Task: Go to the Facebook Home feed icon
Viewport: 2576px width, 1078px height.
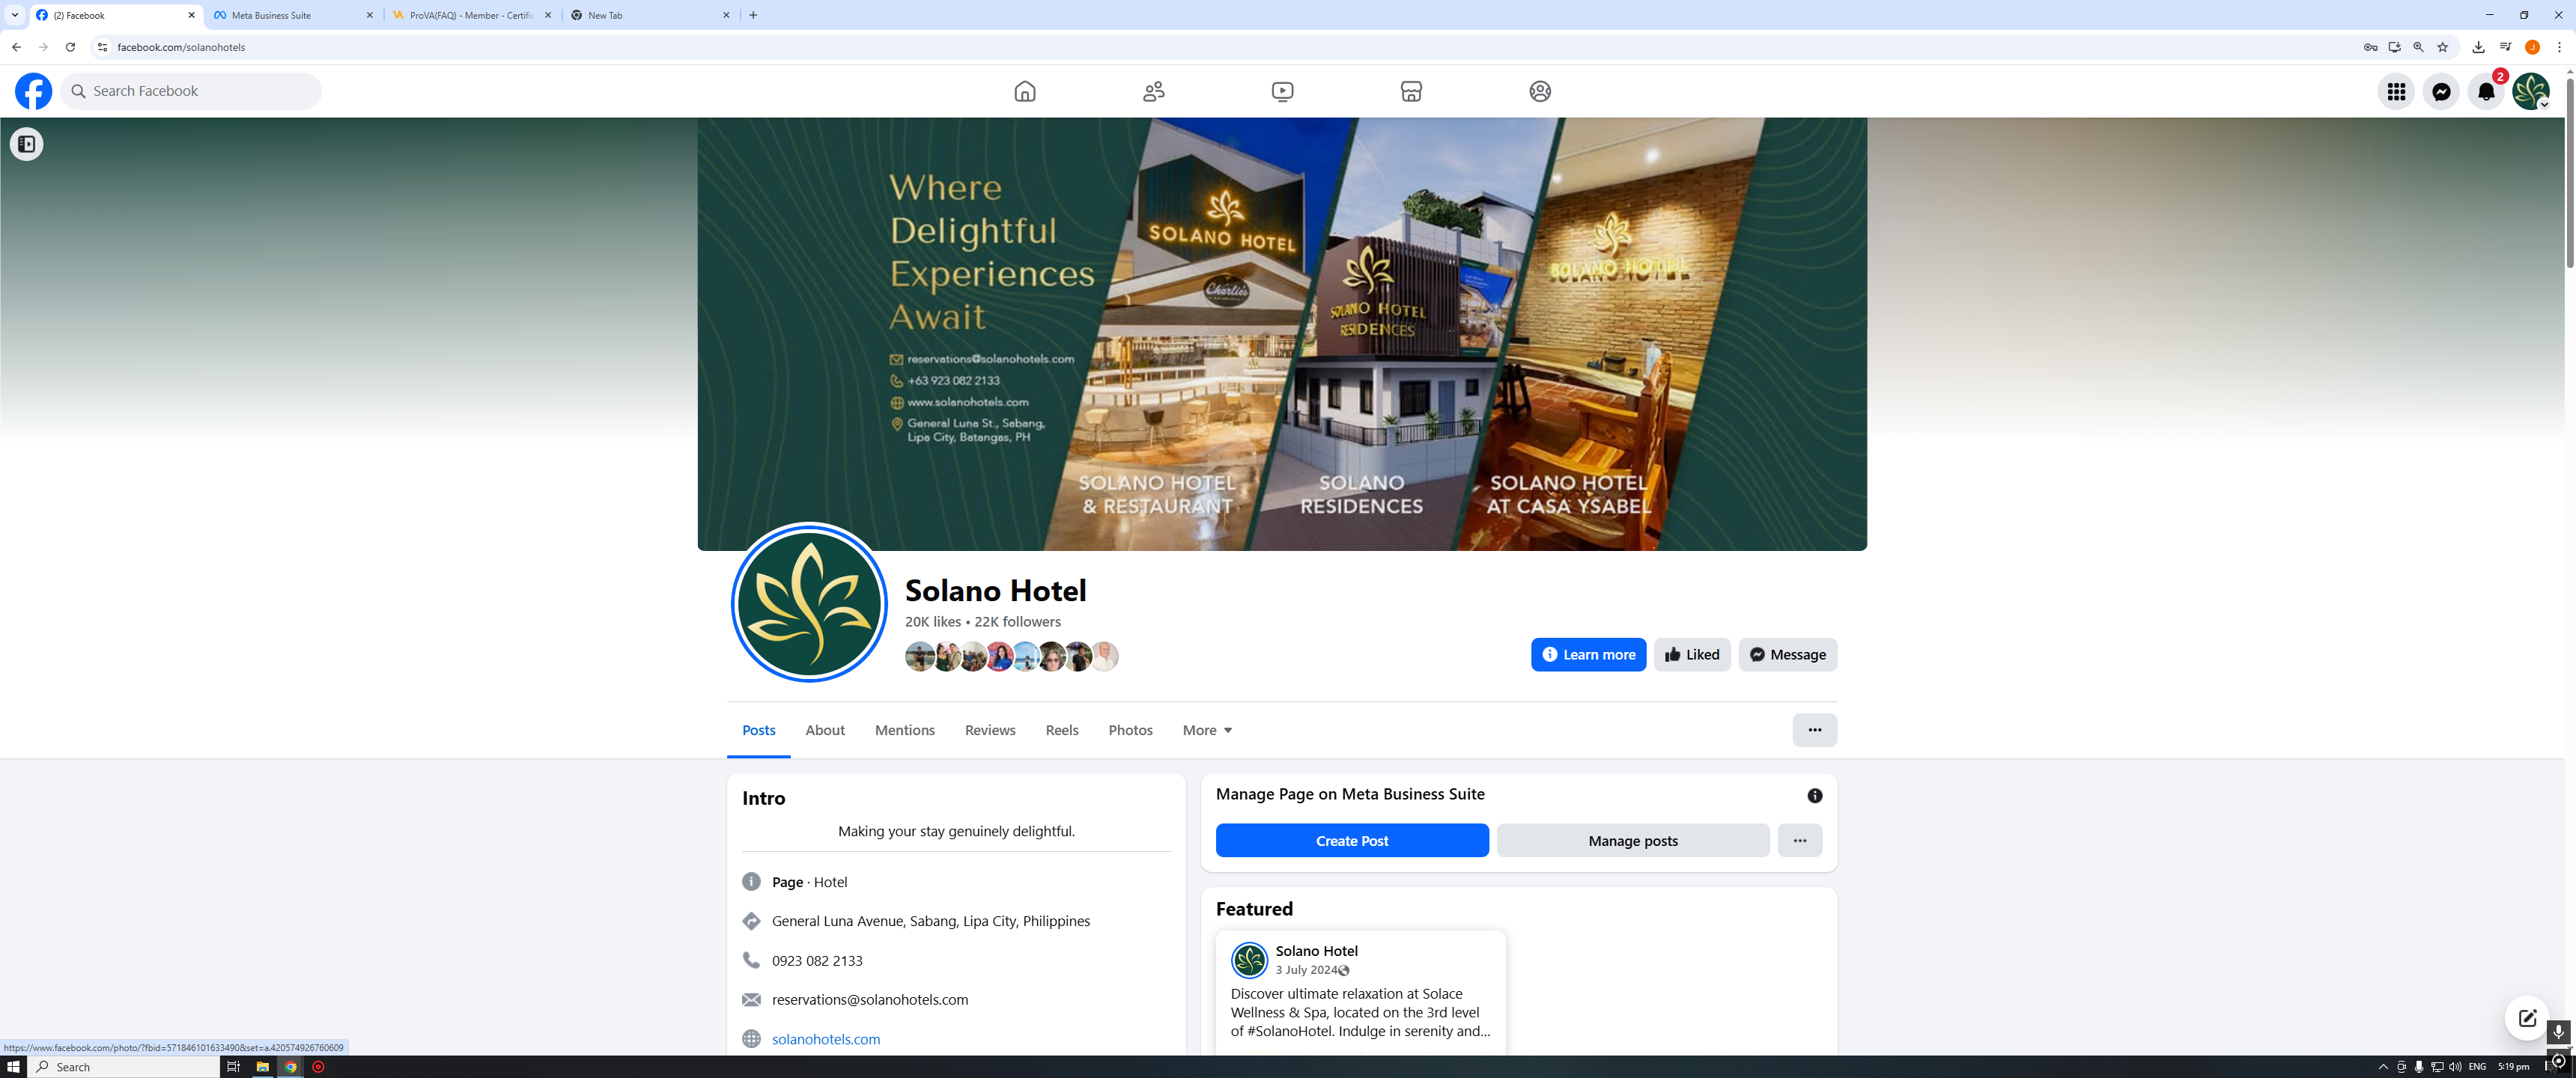Action: point(1025,91)
